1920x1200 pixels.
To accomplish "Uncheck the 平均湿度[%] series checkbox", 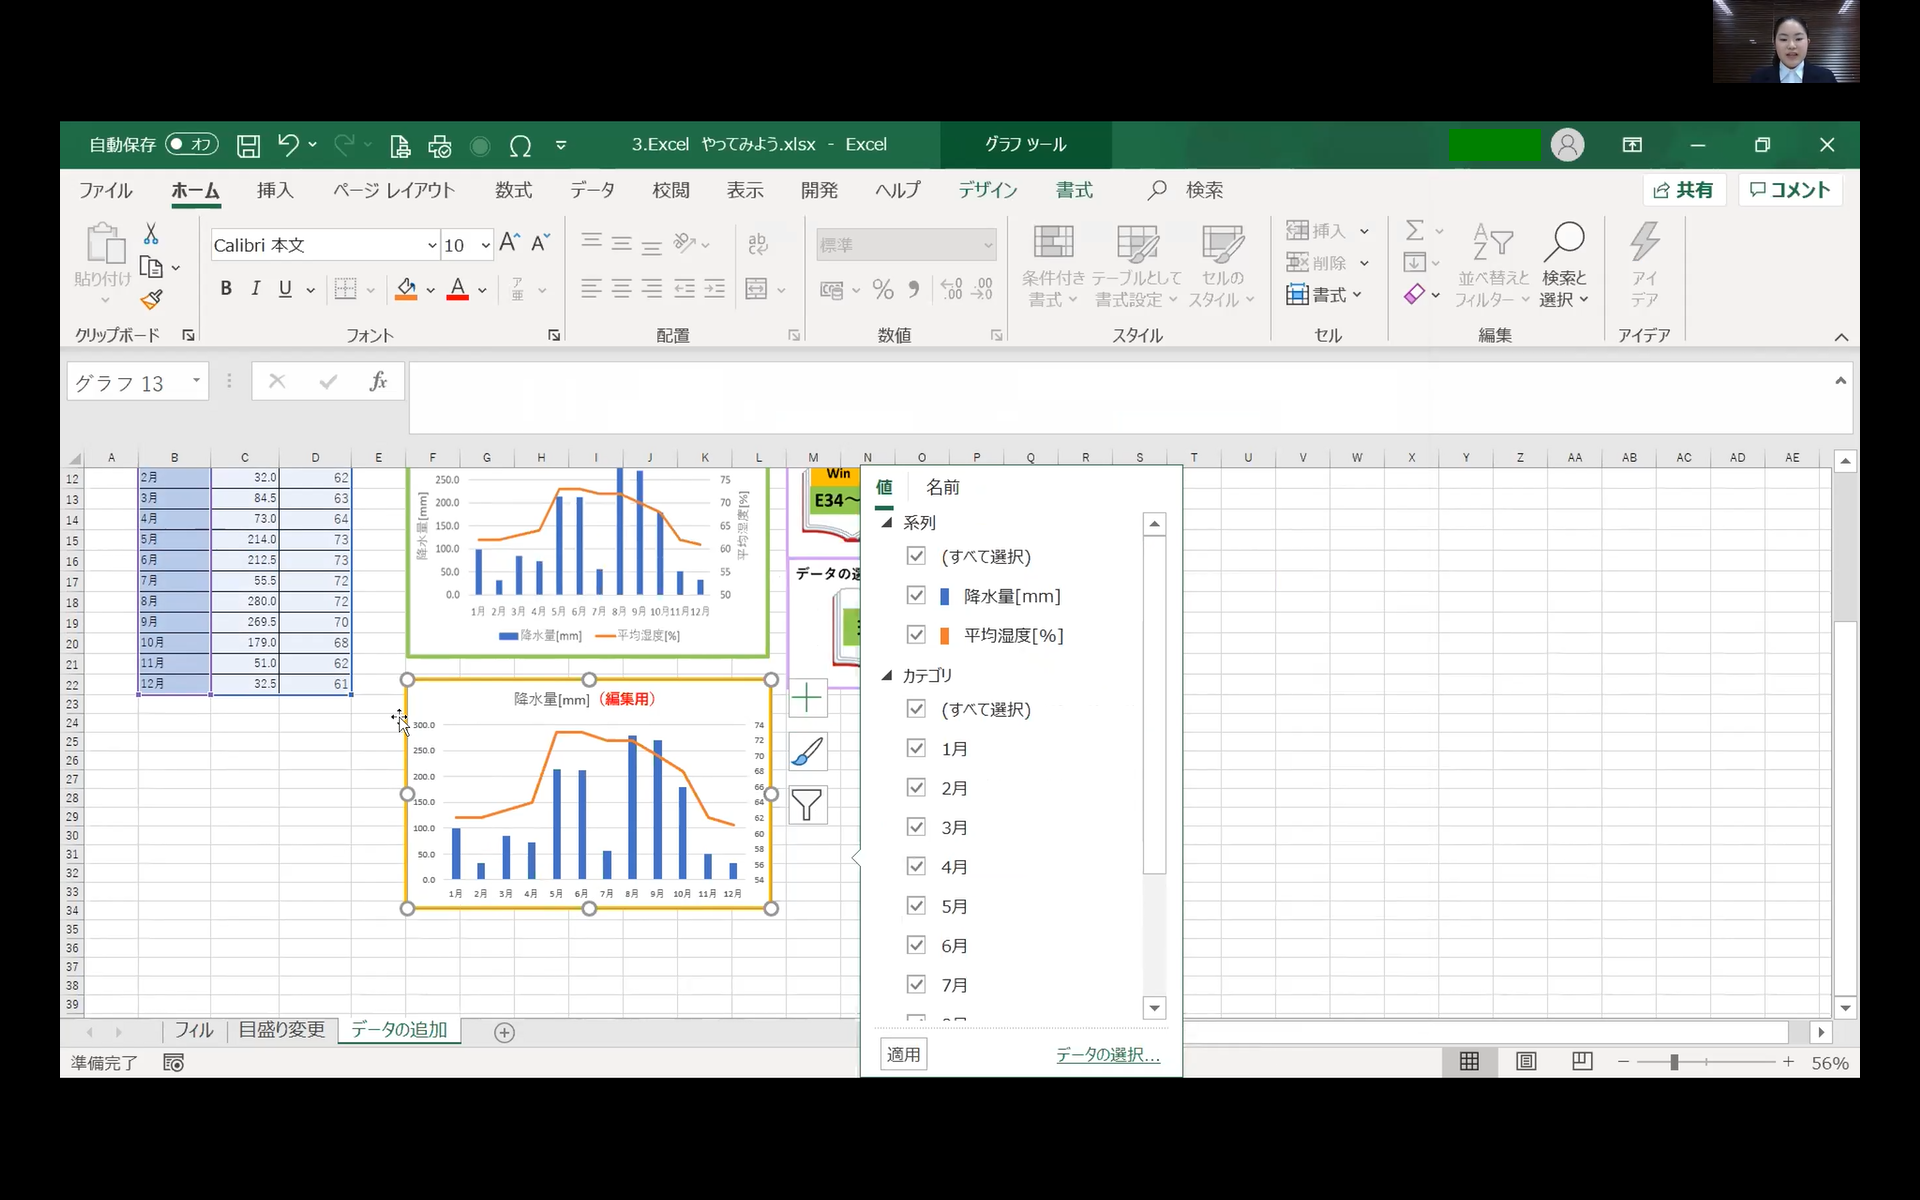I will (x=916, y=635).
